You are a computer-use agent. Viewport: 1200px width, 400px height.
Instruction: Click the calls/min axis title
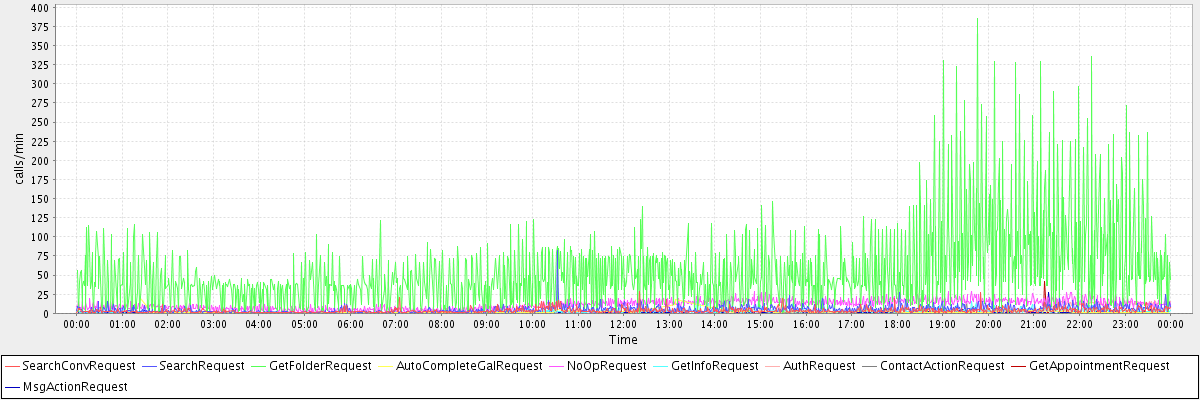(x=19, y=160)
